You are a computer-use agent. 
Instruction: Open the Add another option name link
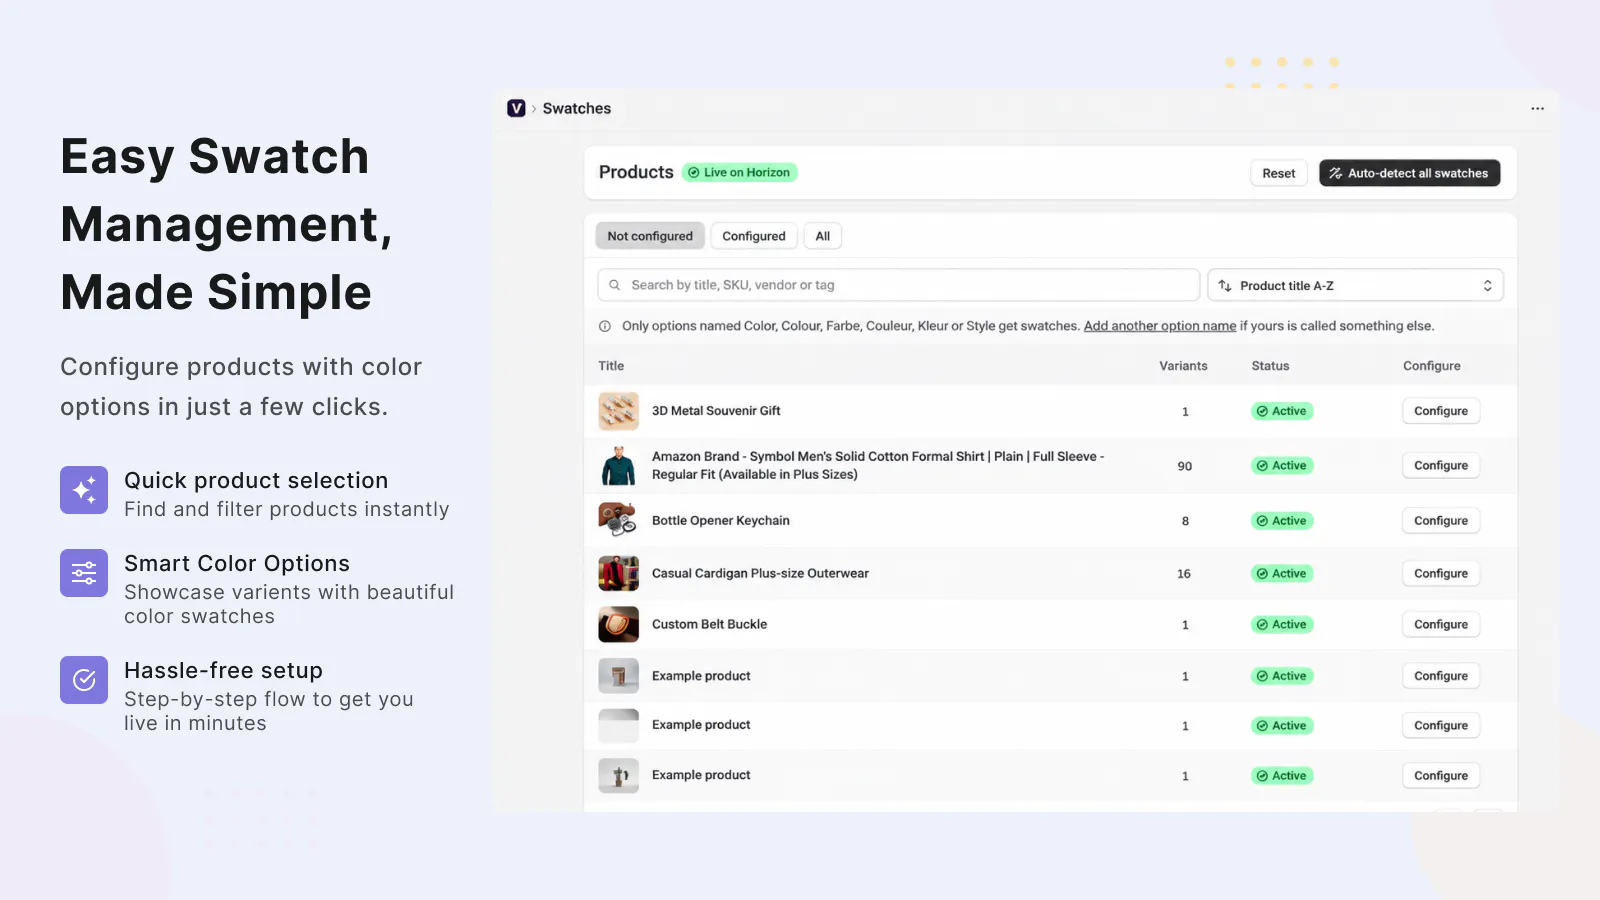click(1160, 326)
